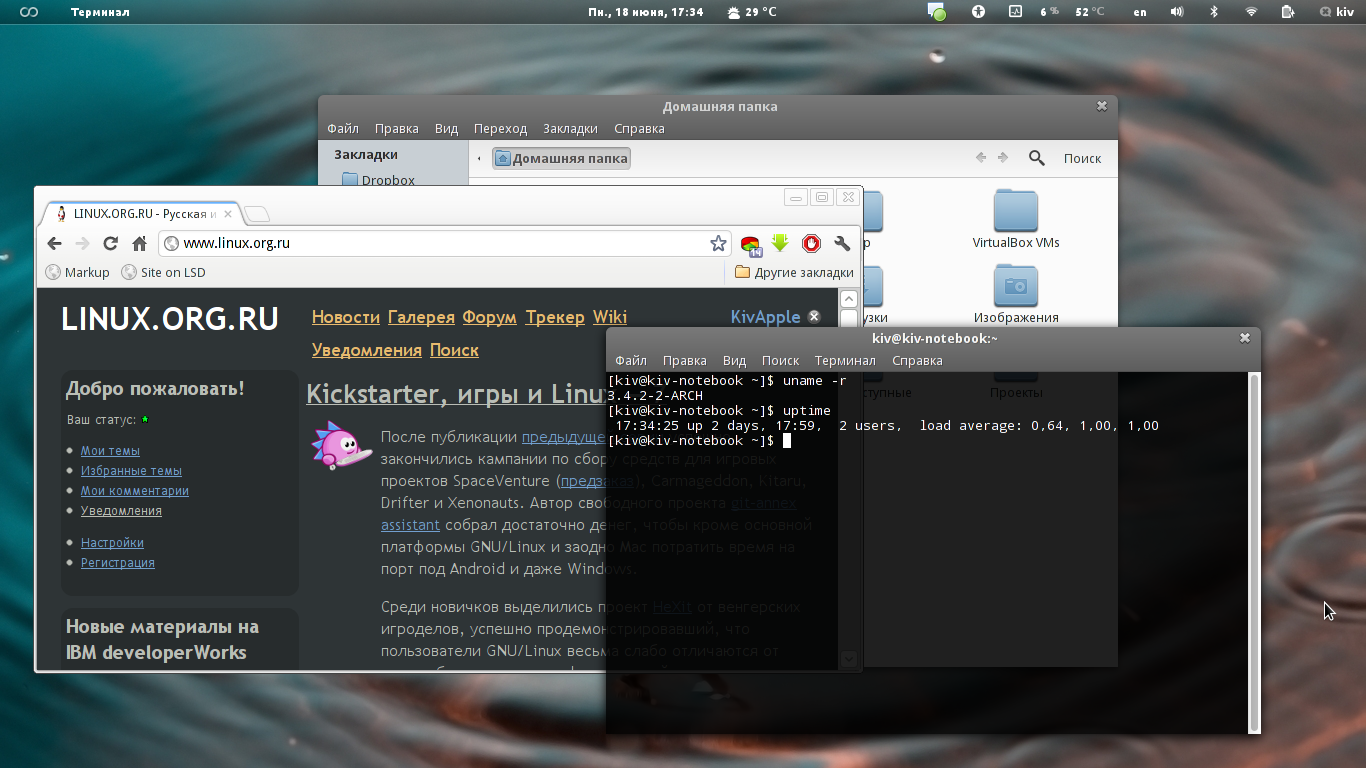
Task: Open the Регистрация link
Action: 118,563
